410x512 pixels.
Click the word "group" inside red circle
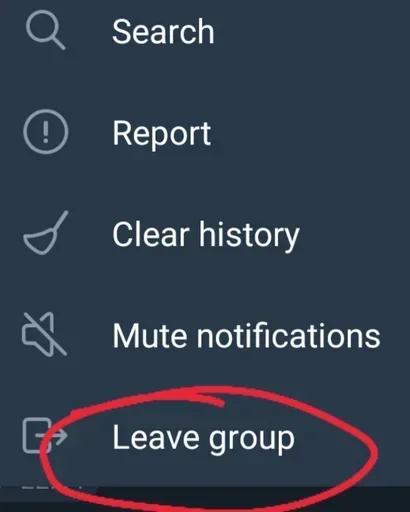[x=252, y=440]
